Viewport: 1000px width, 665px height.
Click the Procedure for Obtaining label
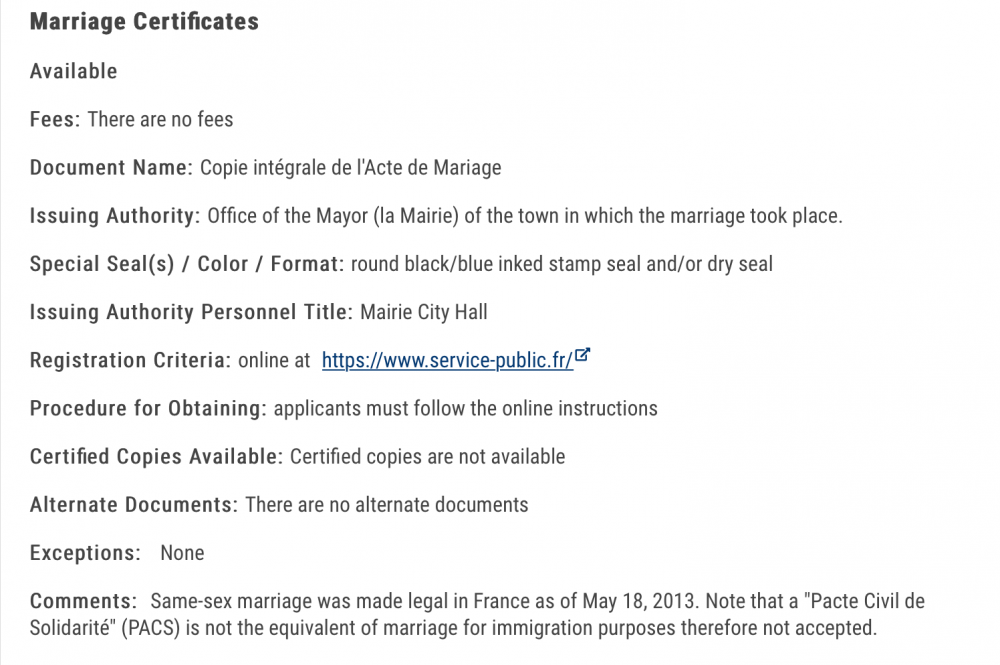[x=148, y=408]
